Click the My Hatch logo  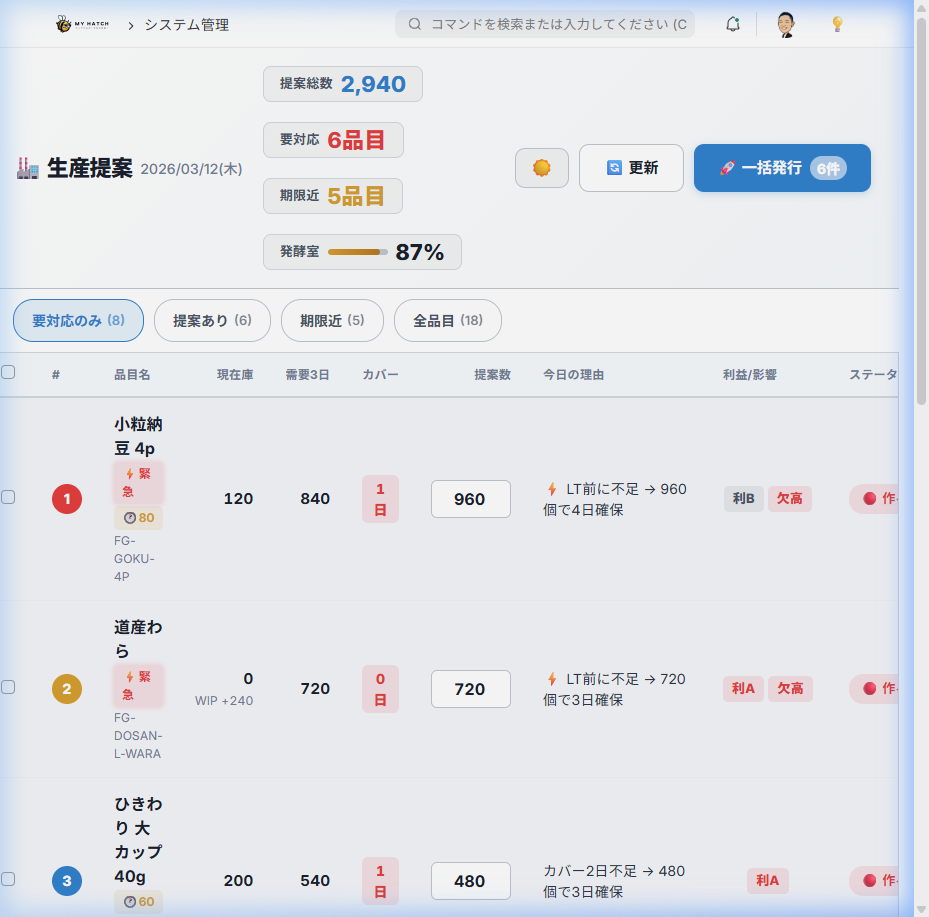pyautogui.click(x=82, y=24)
